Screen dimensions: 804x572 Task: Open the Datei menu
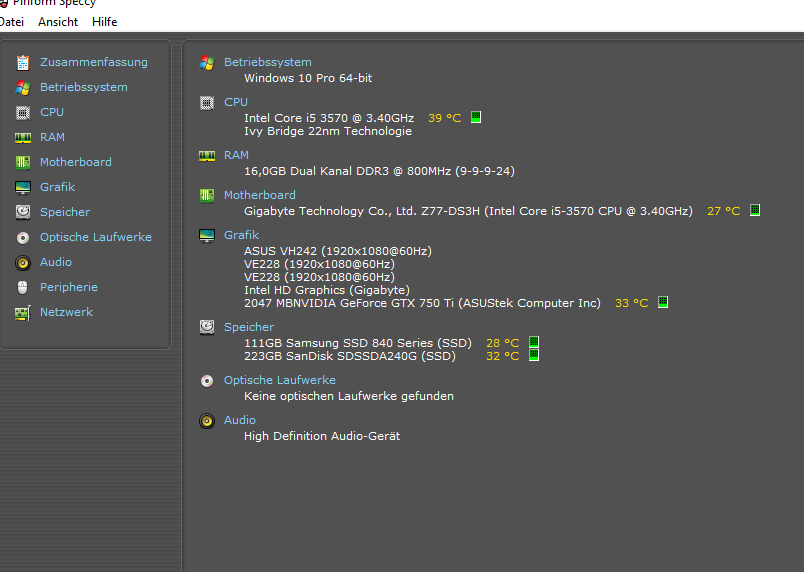[x=11, y=22]
